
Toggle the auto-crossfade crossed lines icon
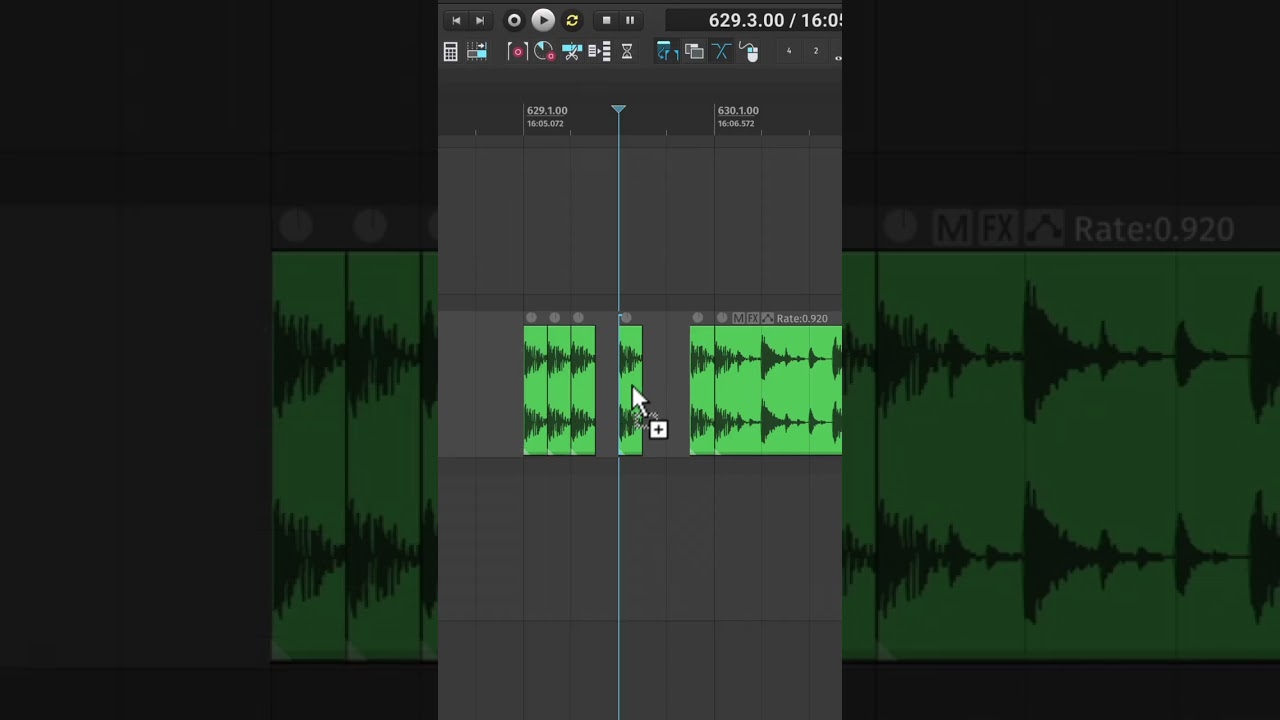721,52
